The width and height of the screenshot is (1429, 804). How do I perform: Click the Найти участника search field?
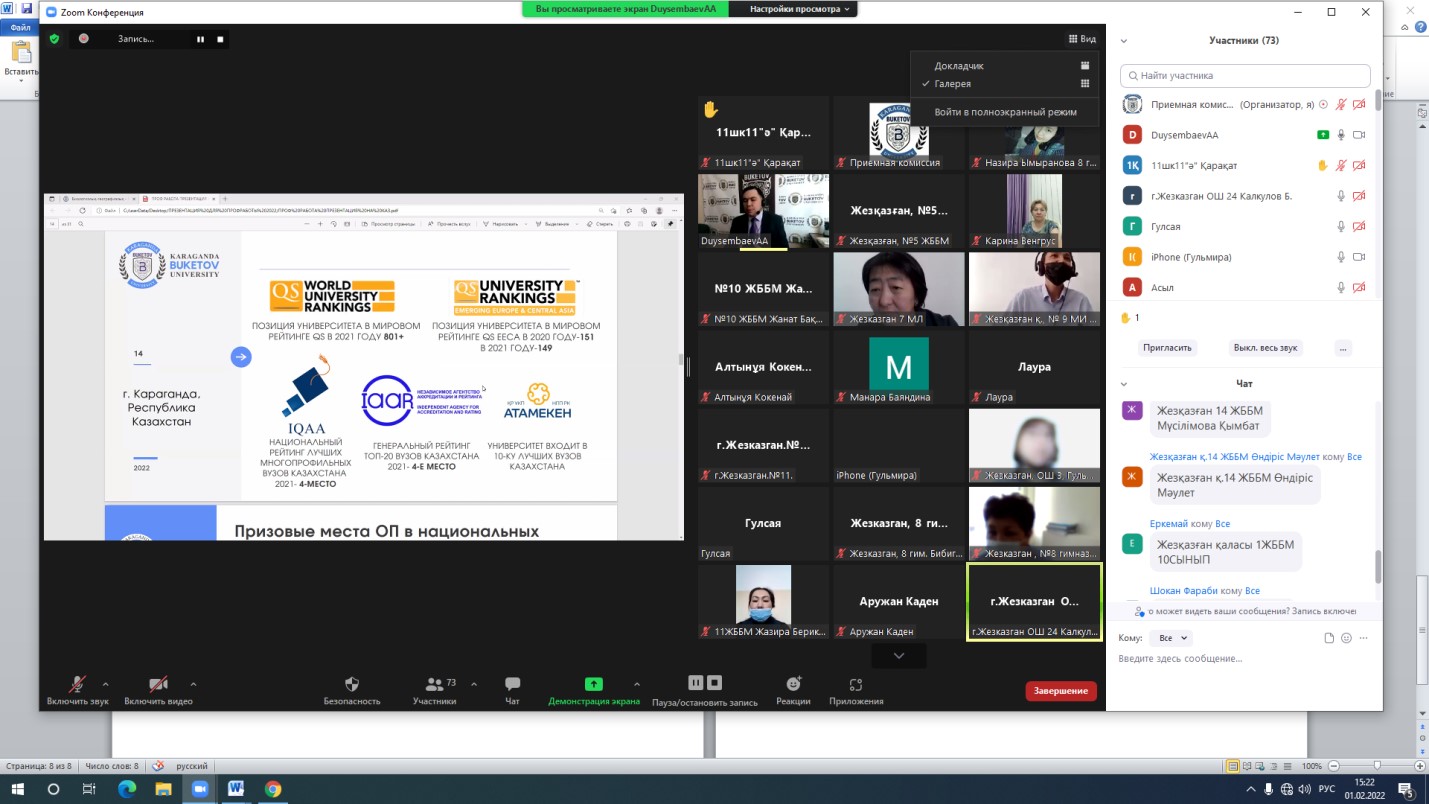pyautogui.click(x=1245, y=76)
